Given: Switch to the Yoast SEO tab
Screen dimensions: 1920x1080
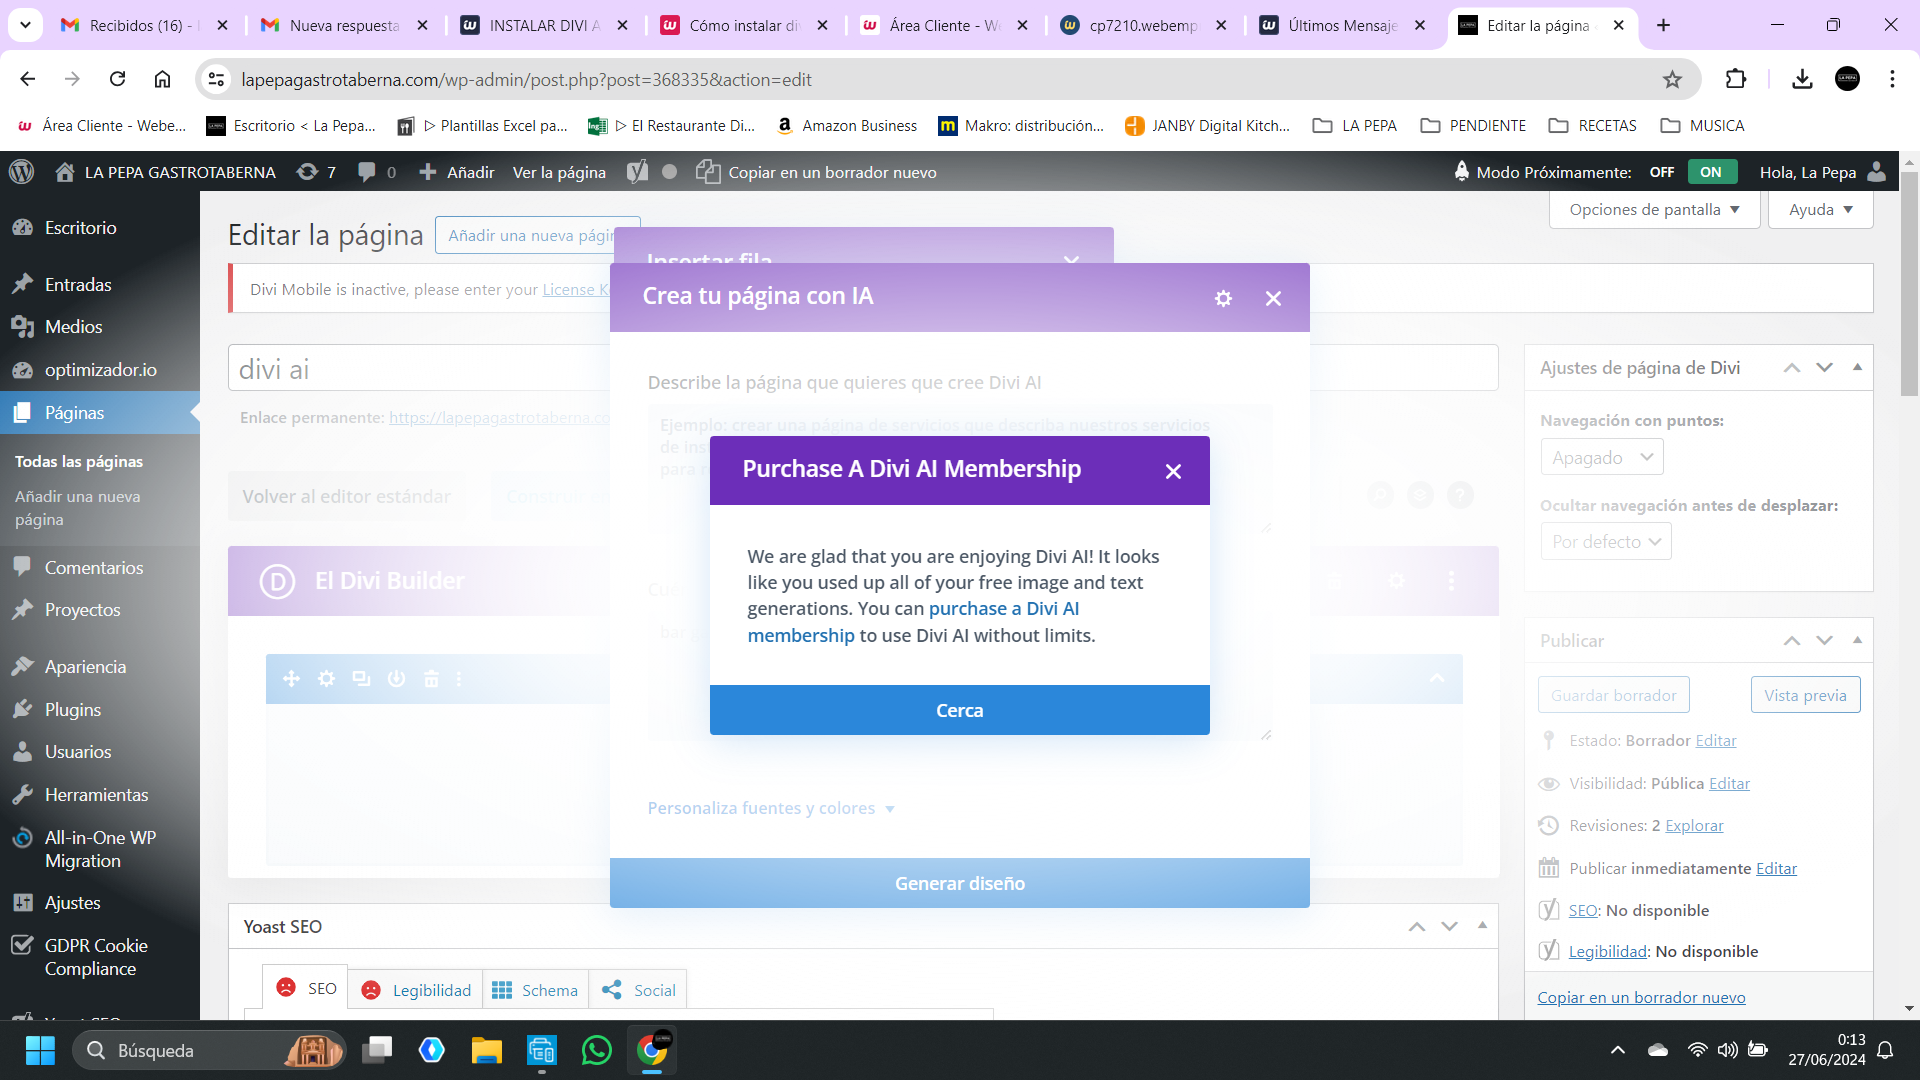Looking at the screenshot, I should [306, 989].
